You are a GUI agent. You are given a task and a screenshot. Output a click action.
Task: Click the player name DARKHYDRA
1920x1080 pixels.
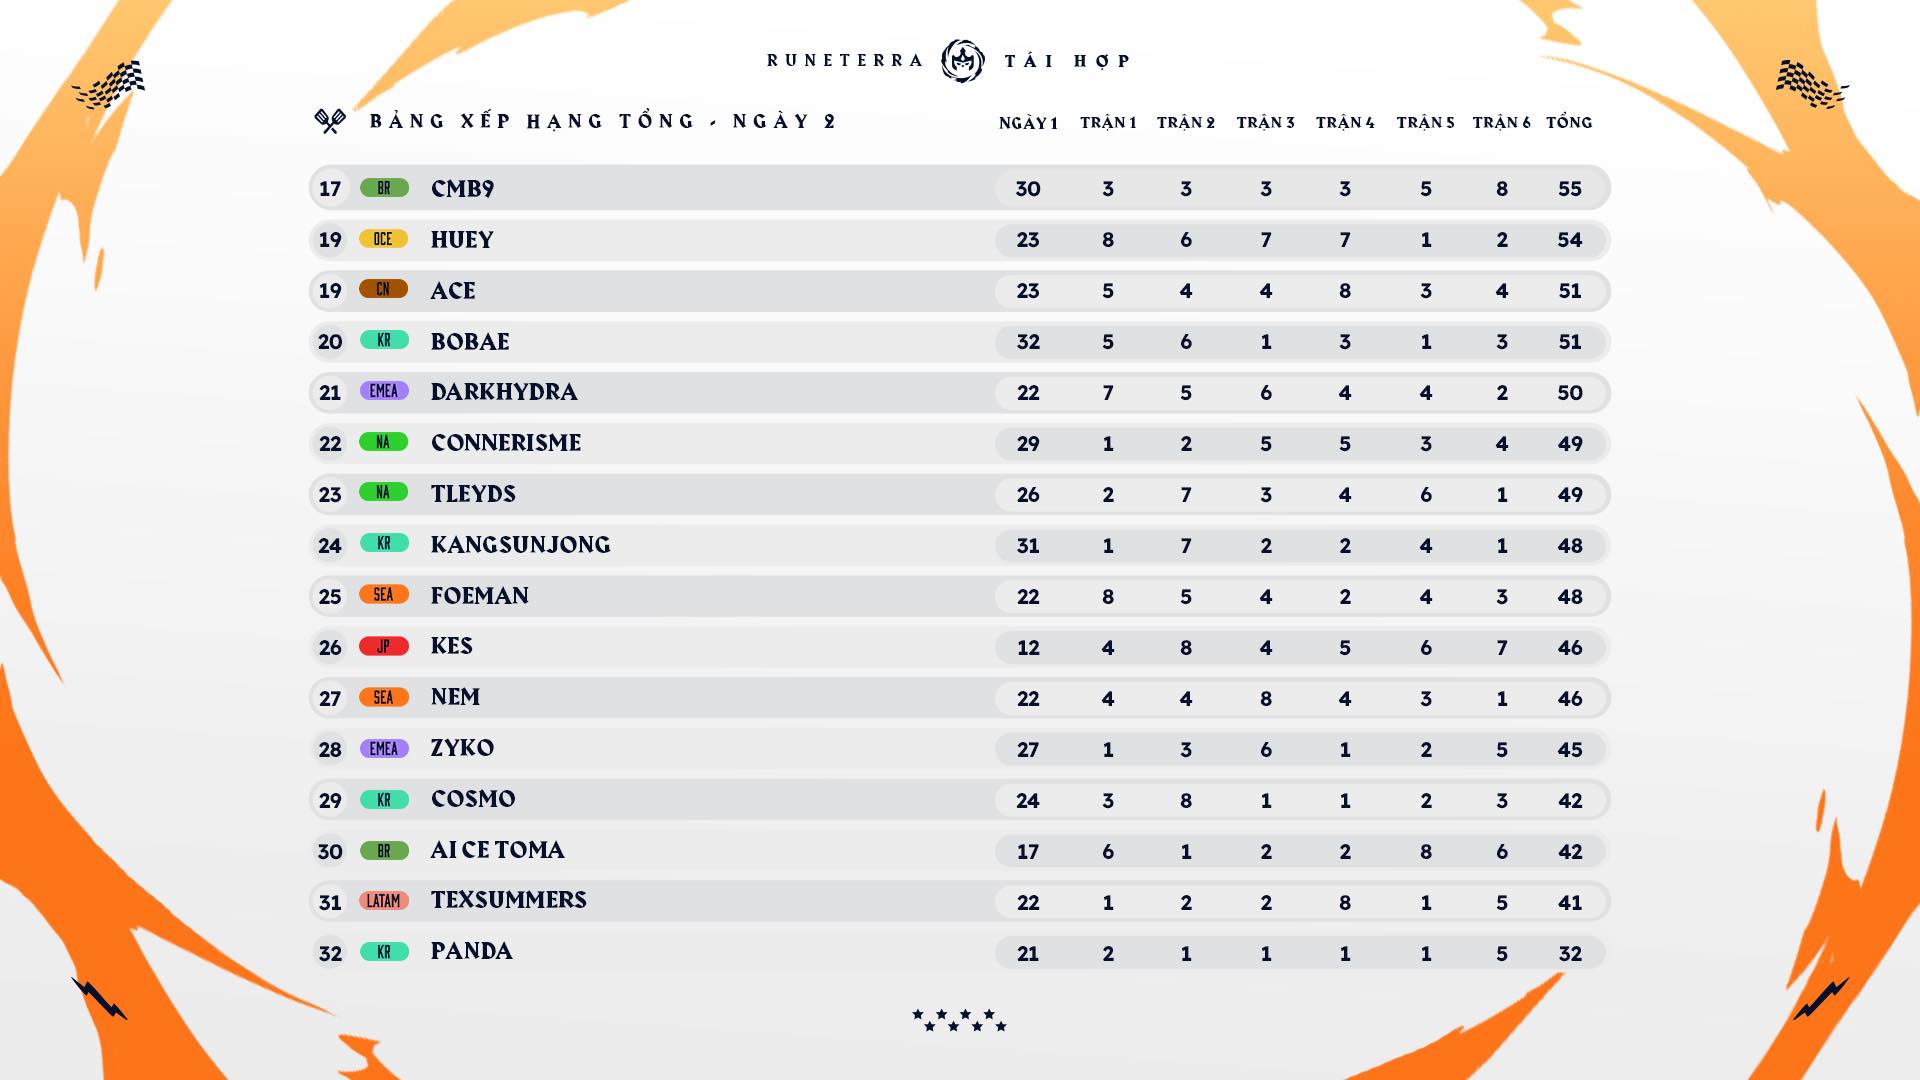(x=504, y=392)
